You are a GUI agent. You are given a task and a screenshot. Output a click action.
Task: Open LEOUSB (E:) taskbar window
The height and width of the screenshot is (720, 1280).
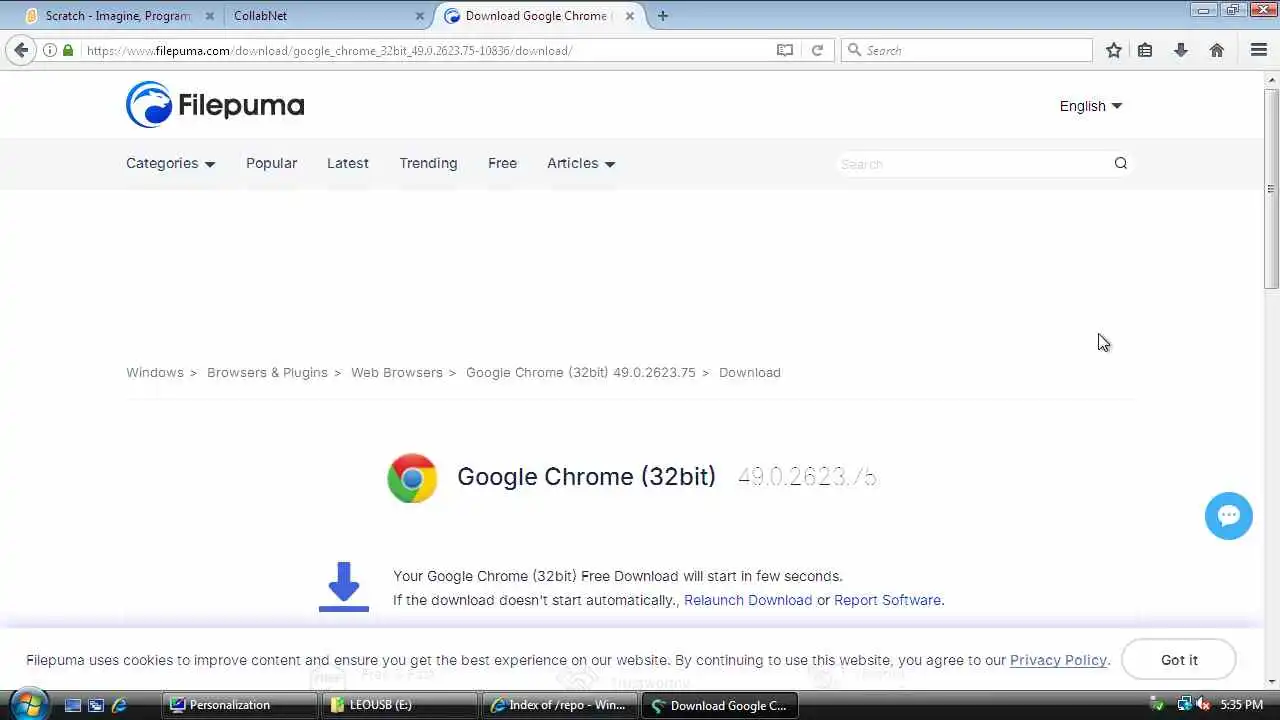[x=399, y=705]
